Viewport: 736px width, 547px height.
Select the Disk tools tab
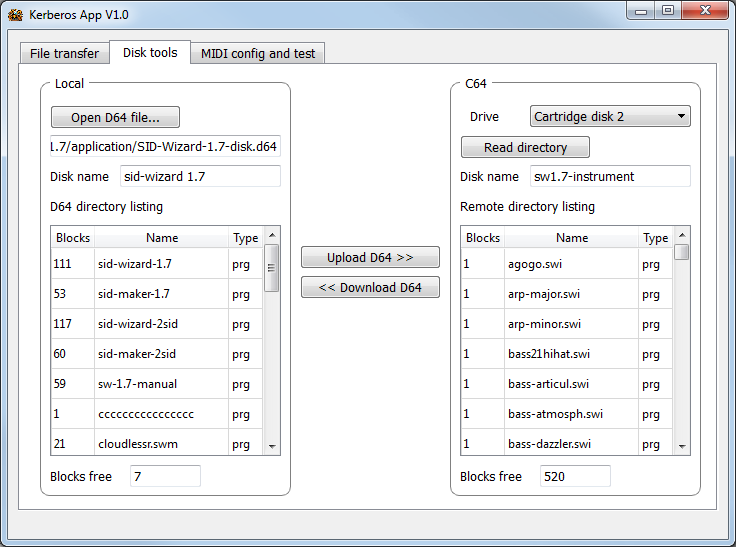pyautogui.click(x=150, y=52)
